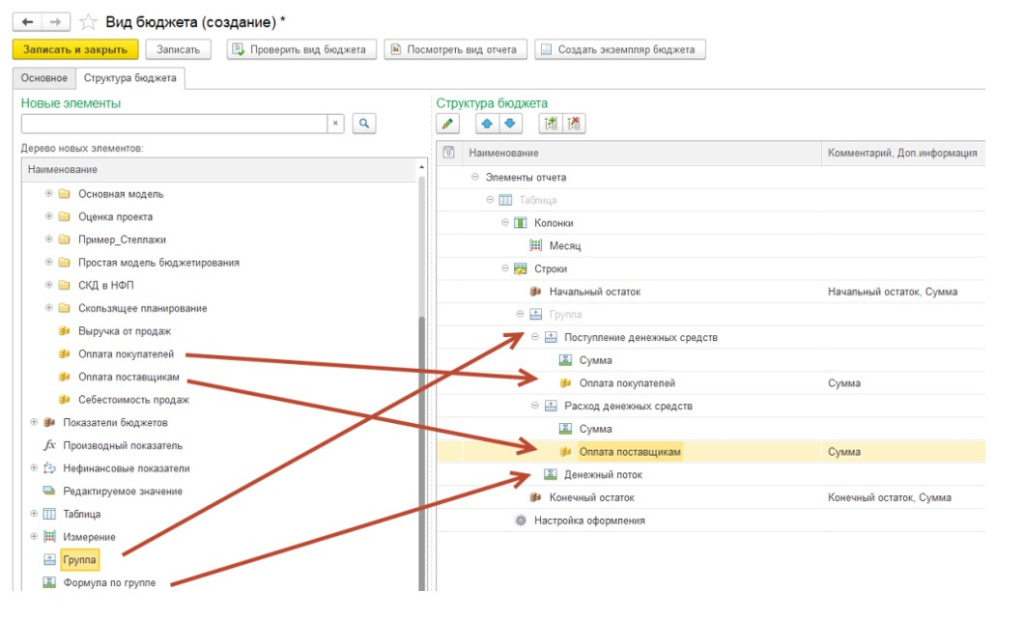Select Формула по группе in elements tree

[x=109, y=583]
